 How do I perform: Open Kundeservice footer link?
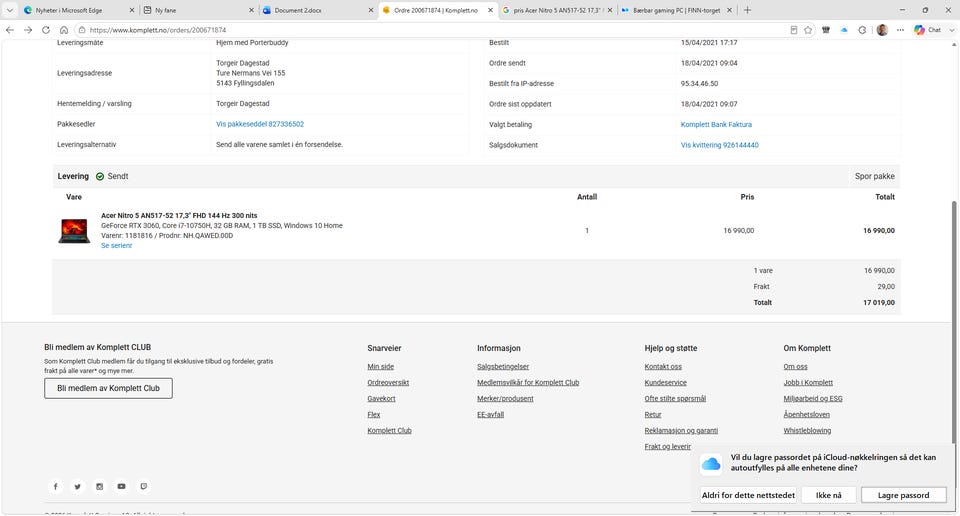pyautogui.click(x=665, y=383)
